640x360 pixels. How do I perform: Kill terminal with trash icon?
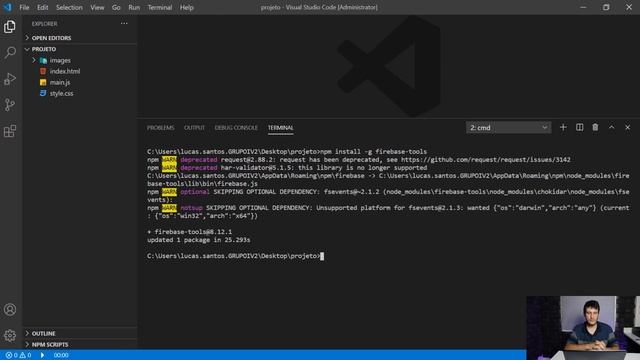(x=595, y=127)
